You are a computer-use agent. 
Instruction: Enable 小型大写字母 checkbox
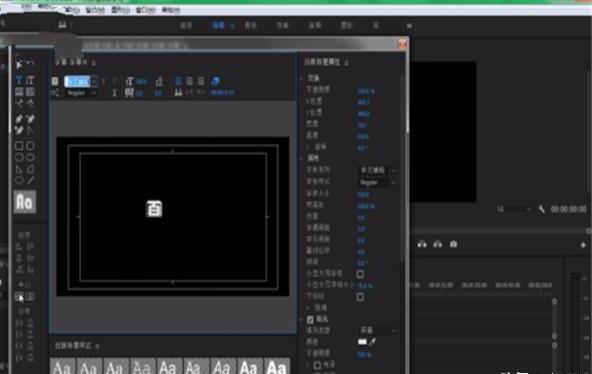click(360, 274)
